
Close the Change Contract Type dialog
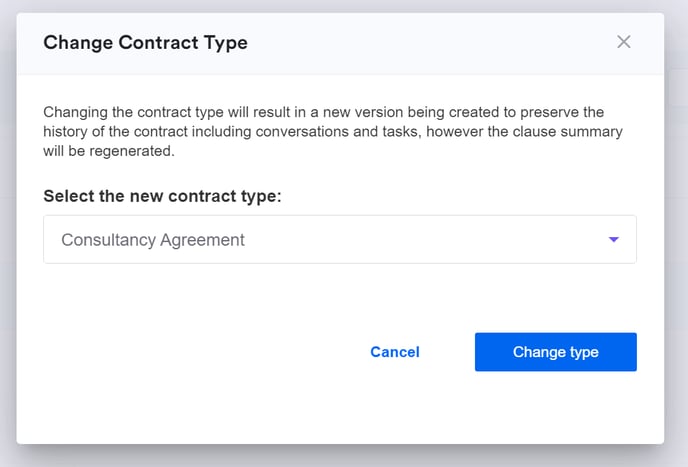(624, 42)
